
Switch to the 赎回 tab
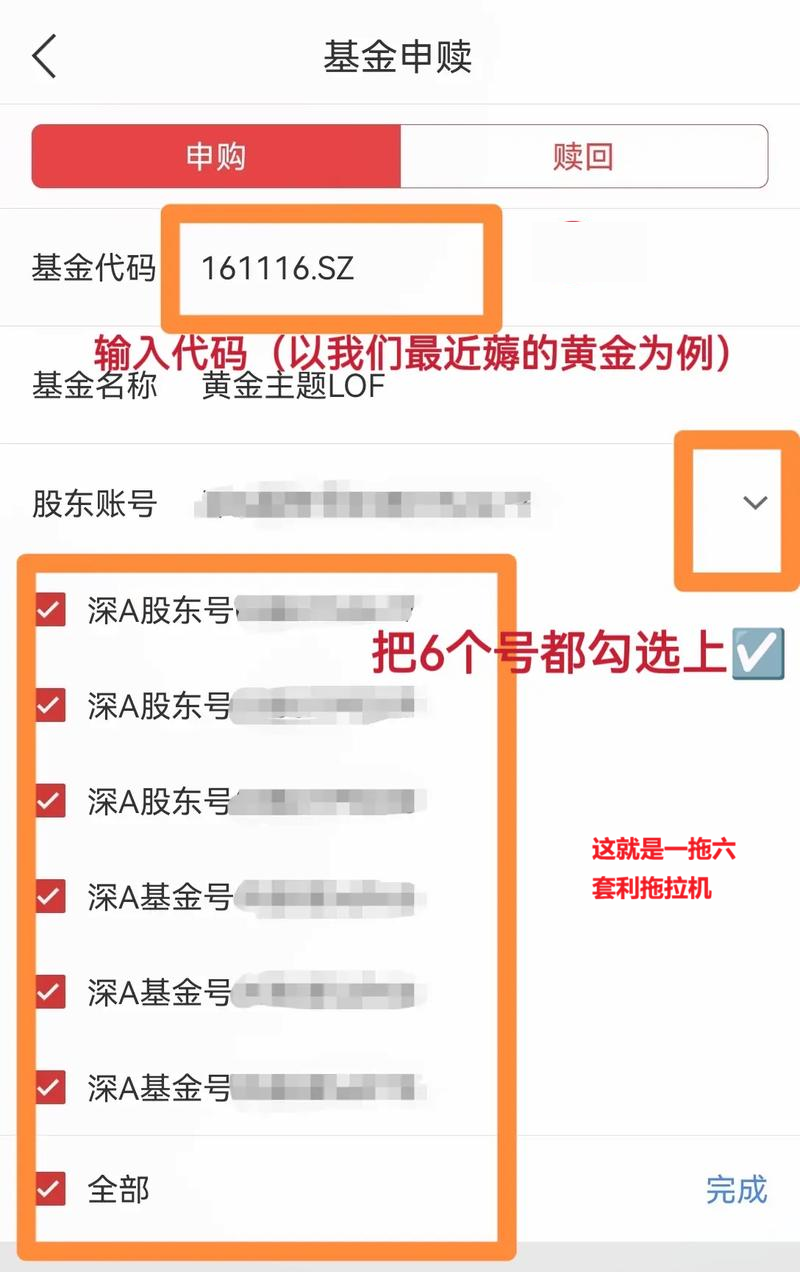[x=584, y=156]
